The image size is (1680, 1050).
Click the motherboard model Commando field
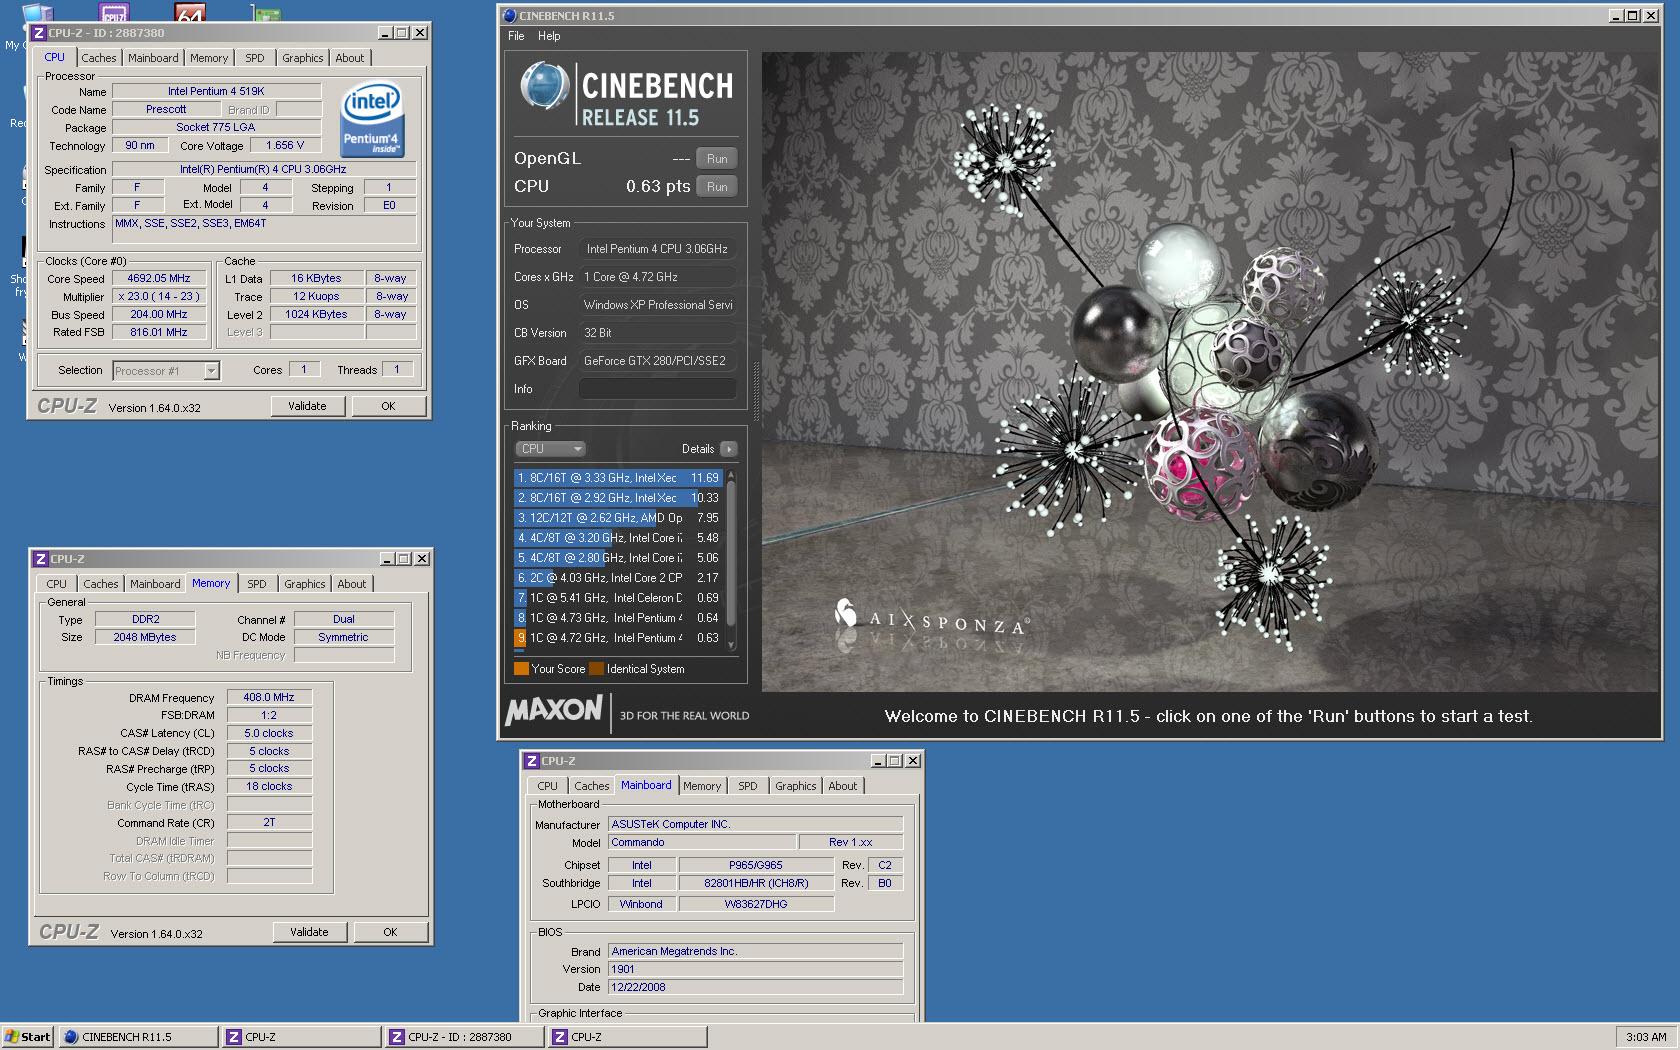[702, 843]
